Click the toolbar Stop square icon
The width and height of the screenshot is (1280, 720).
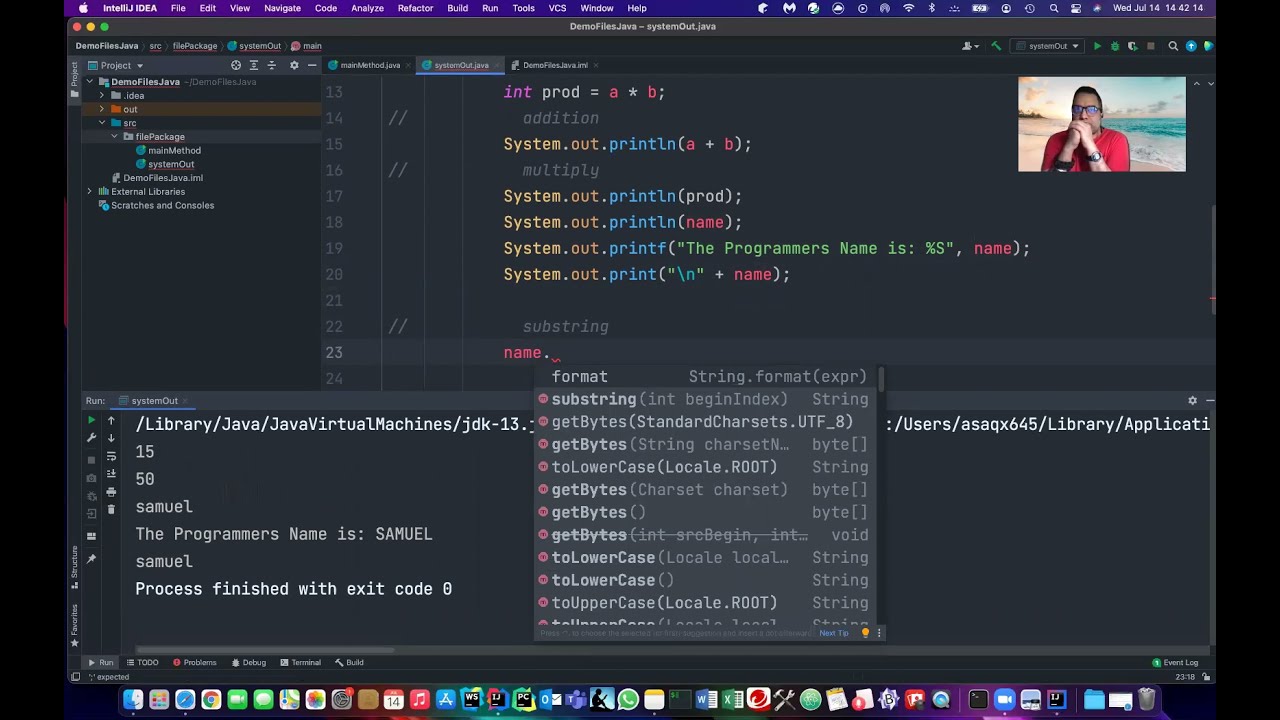click(1150, 46)
